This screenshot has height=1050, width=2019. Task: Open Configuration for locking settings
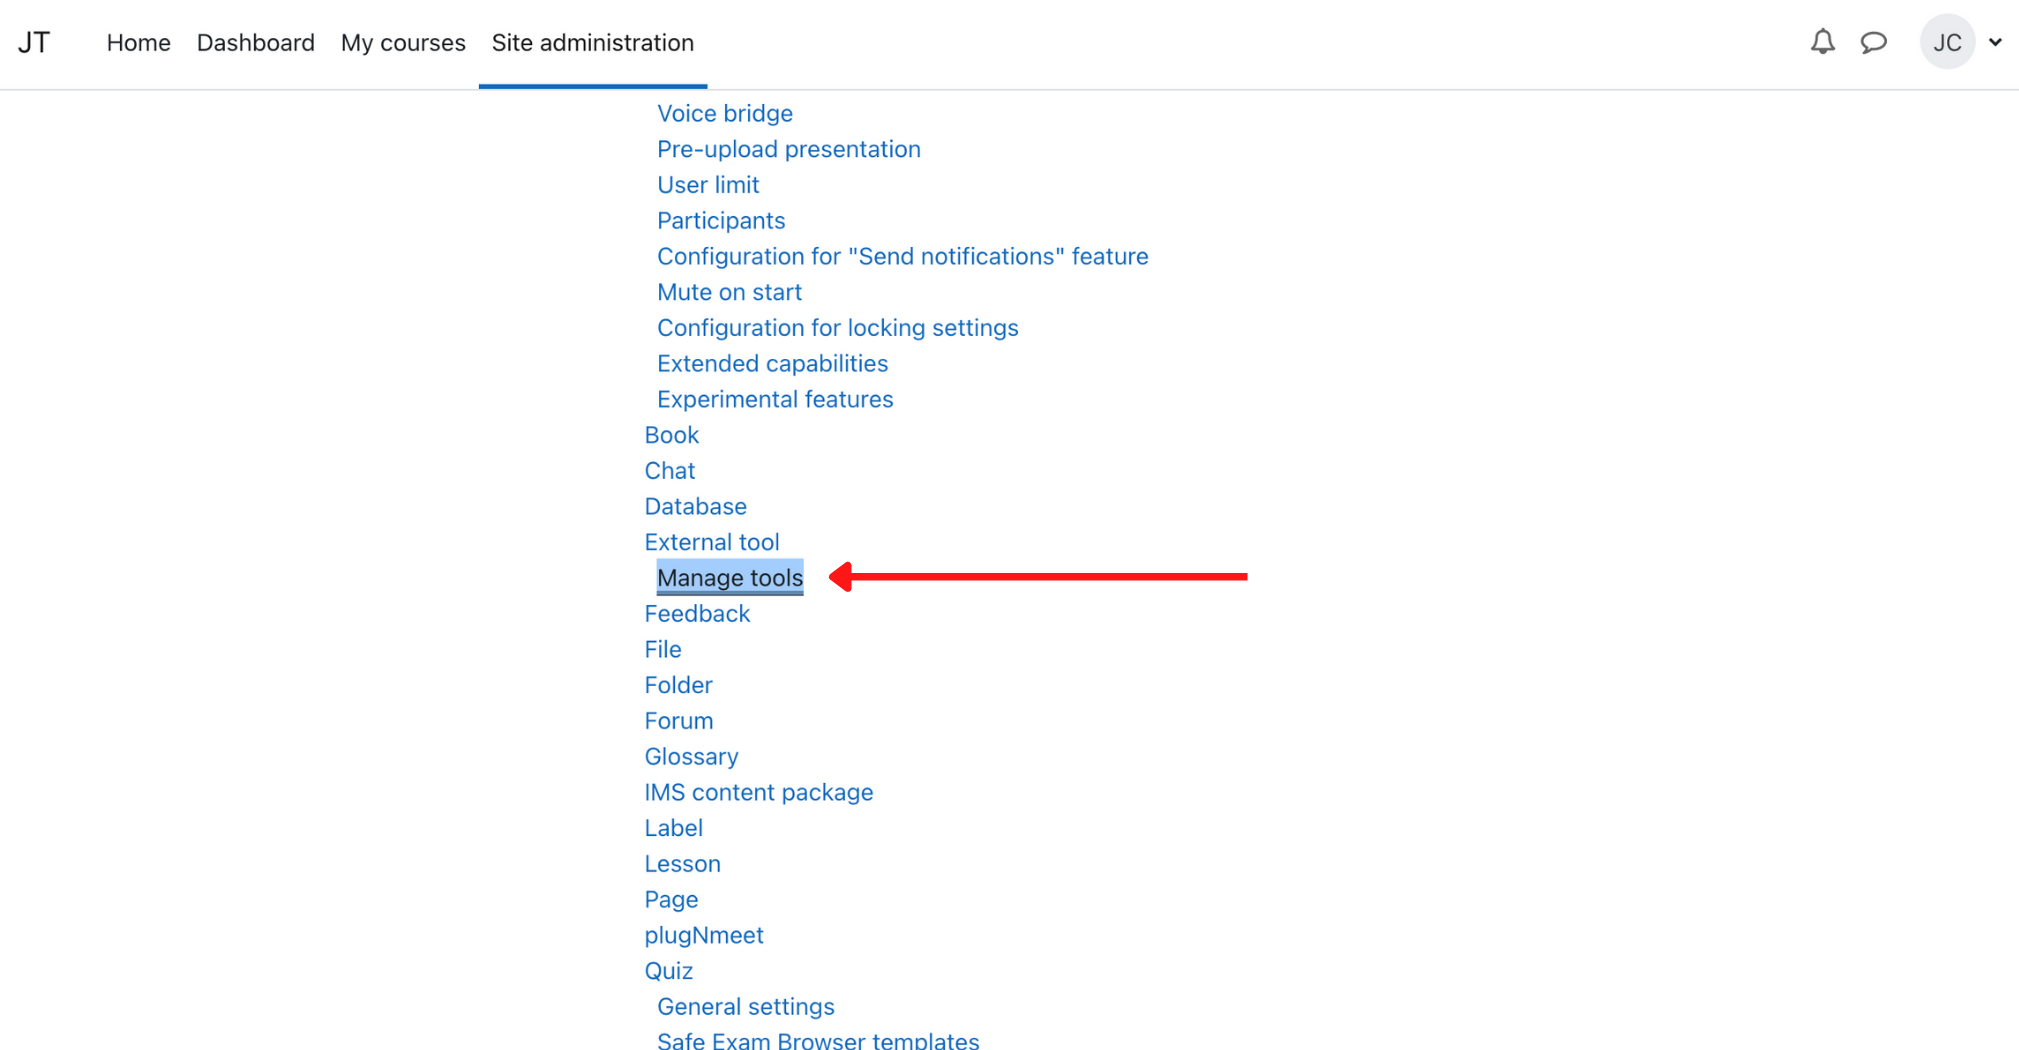coord(837,328)
